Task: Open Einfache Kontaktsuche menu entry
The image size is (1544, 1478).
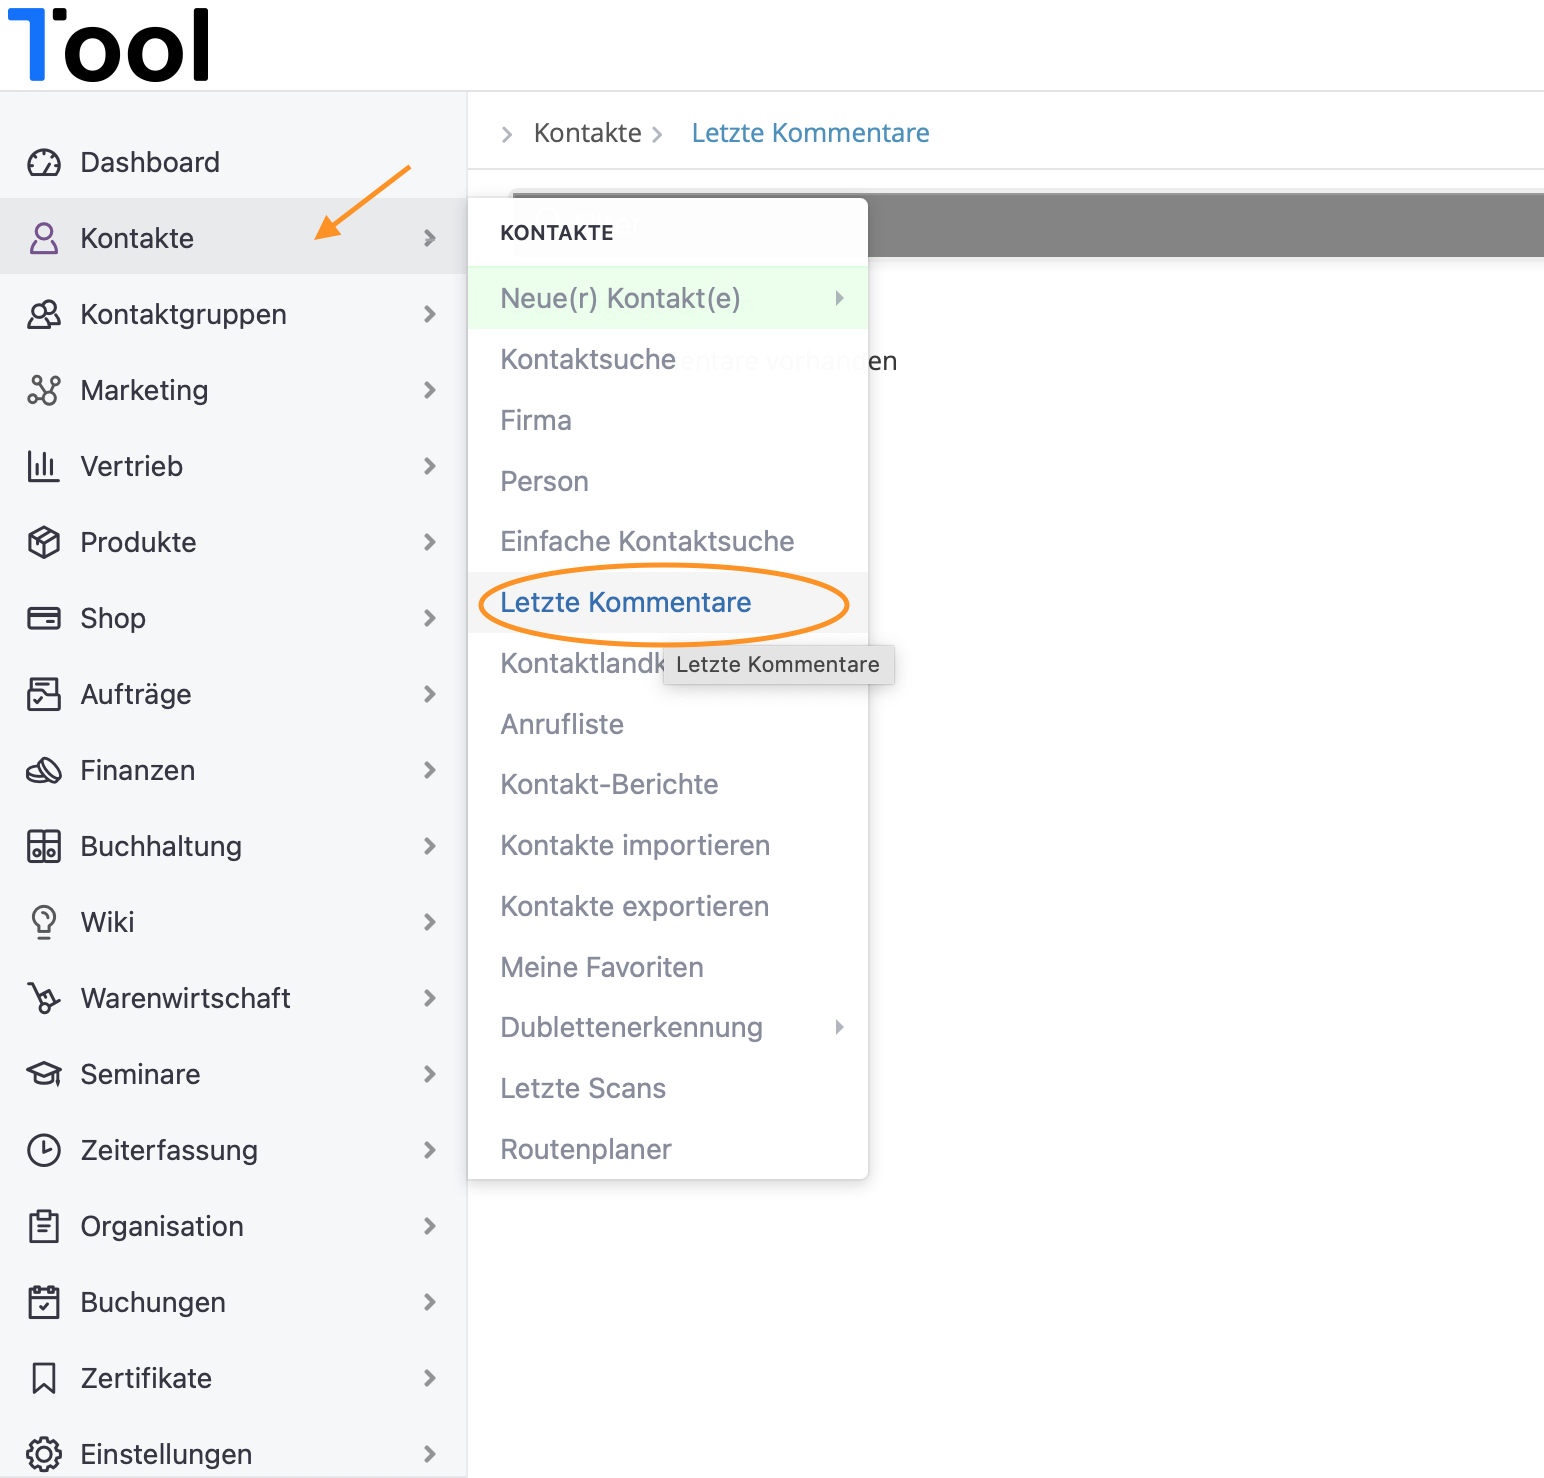Action: pos(668,541)
